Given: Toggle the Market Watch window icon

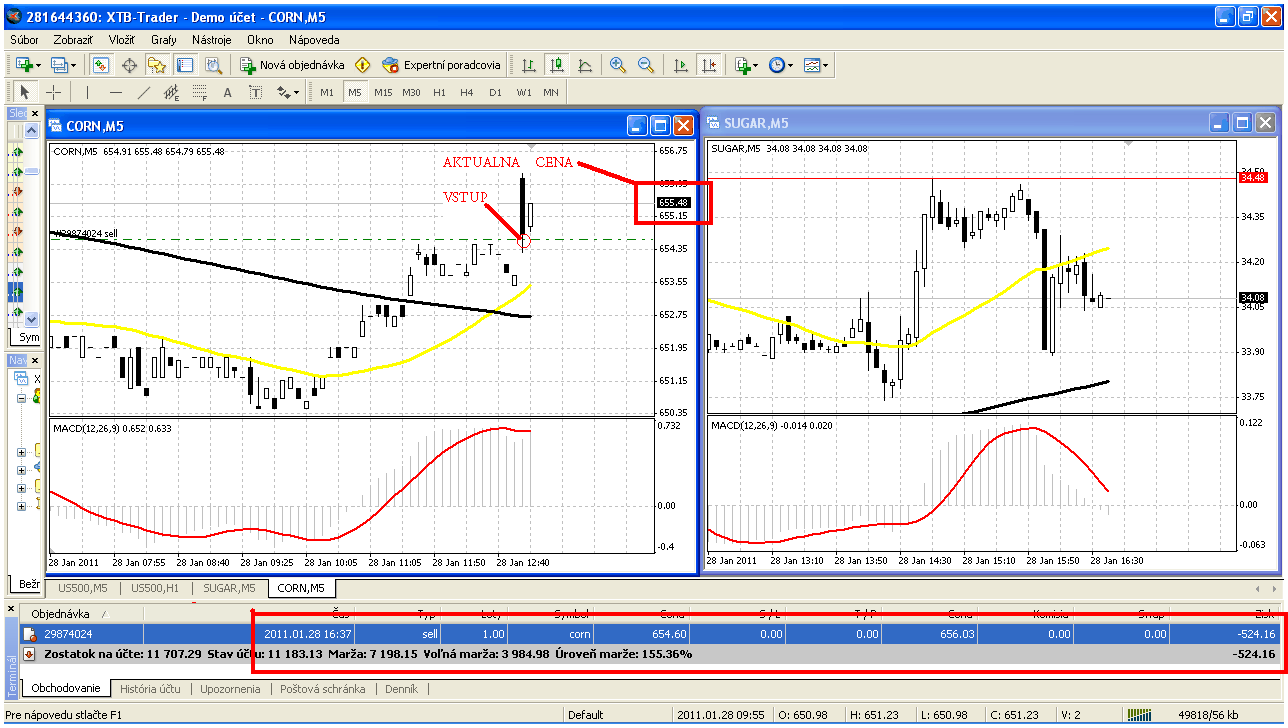Looking at the screenshot, I should coord(101,65).
